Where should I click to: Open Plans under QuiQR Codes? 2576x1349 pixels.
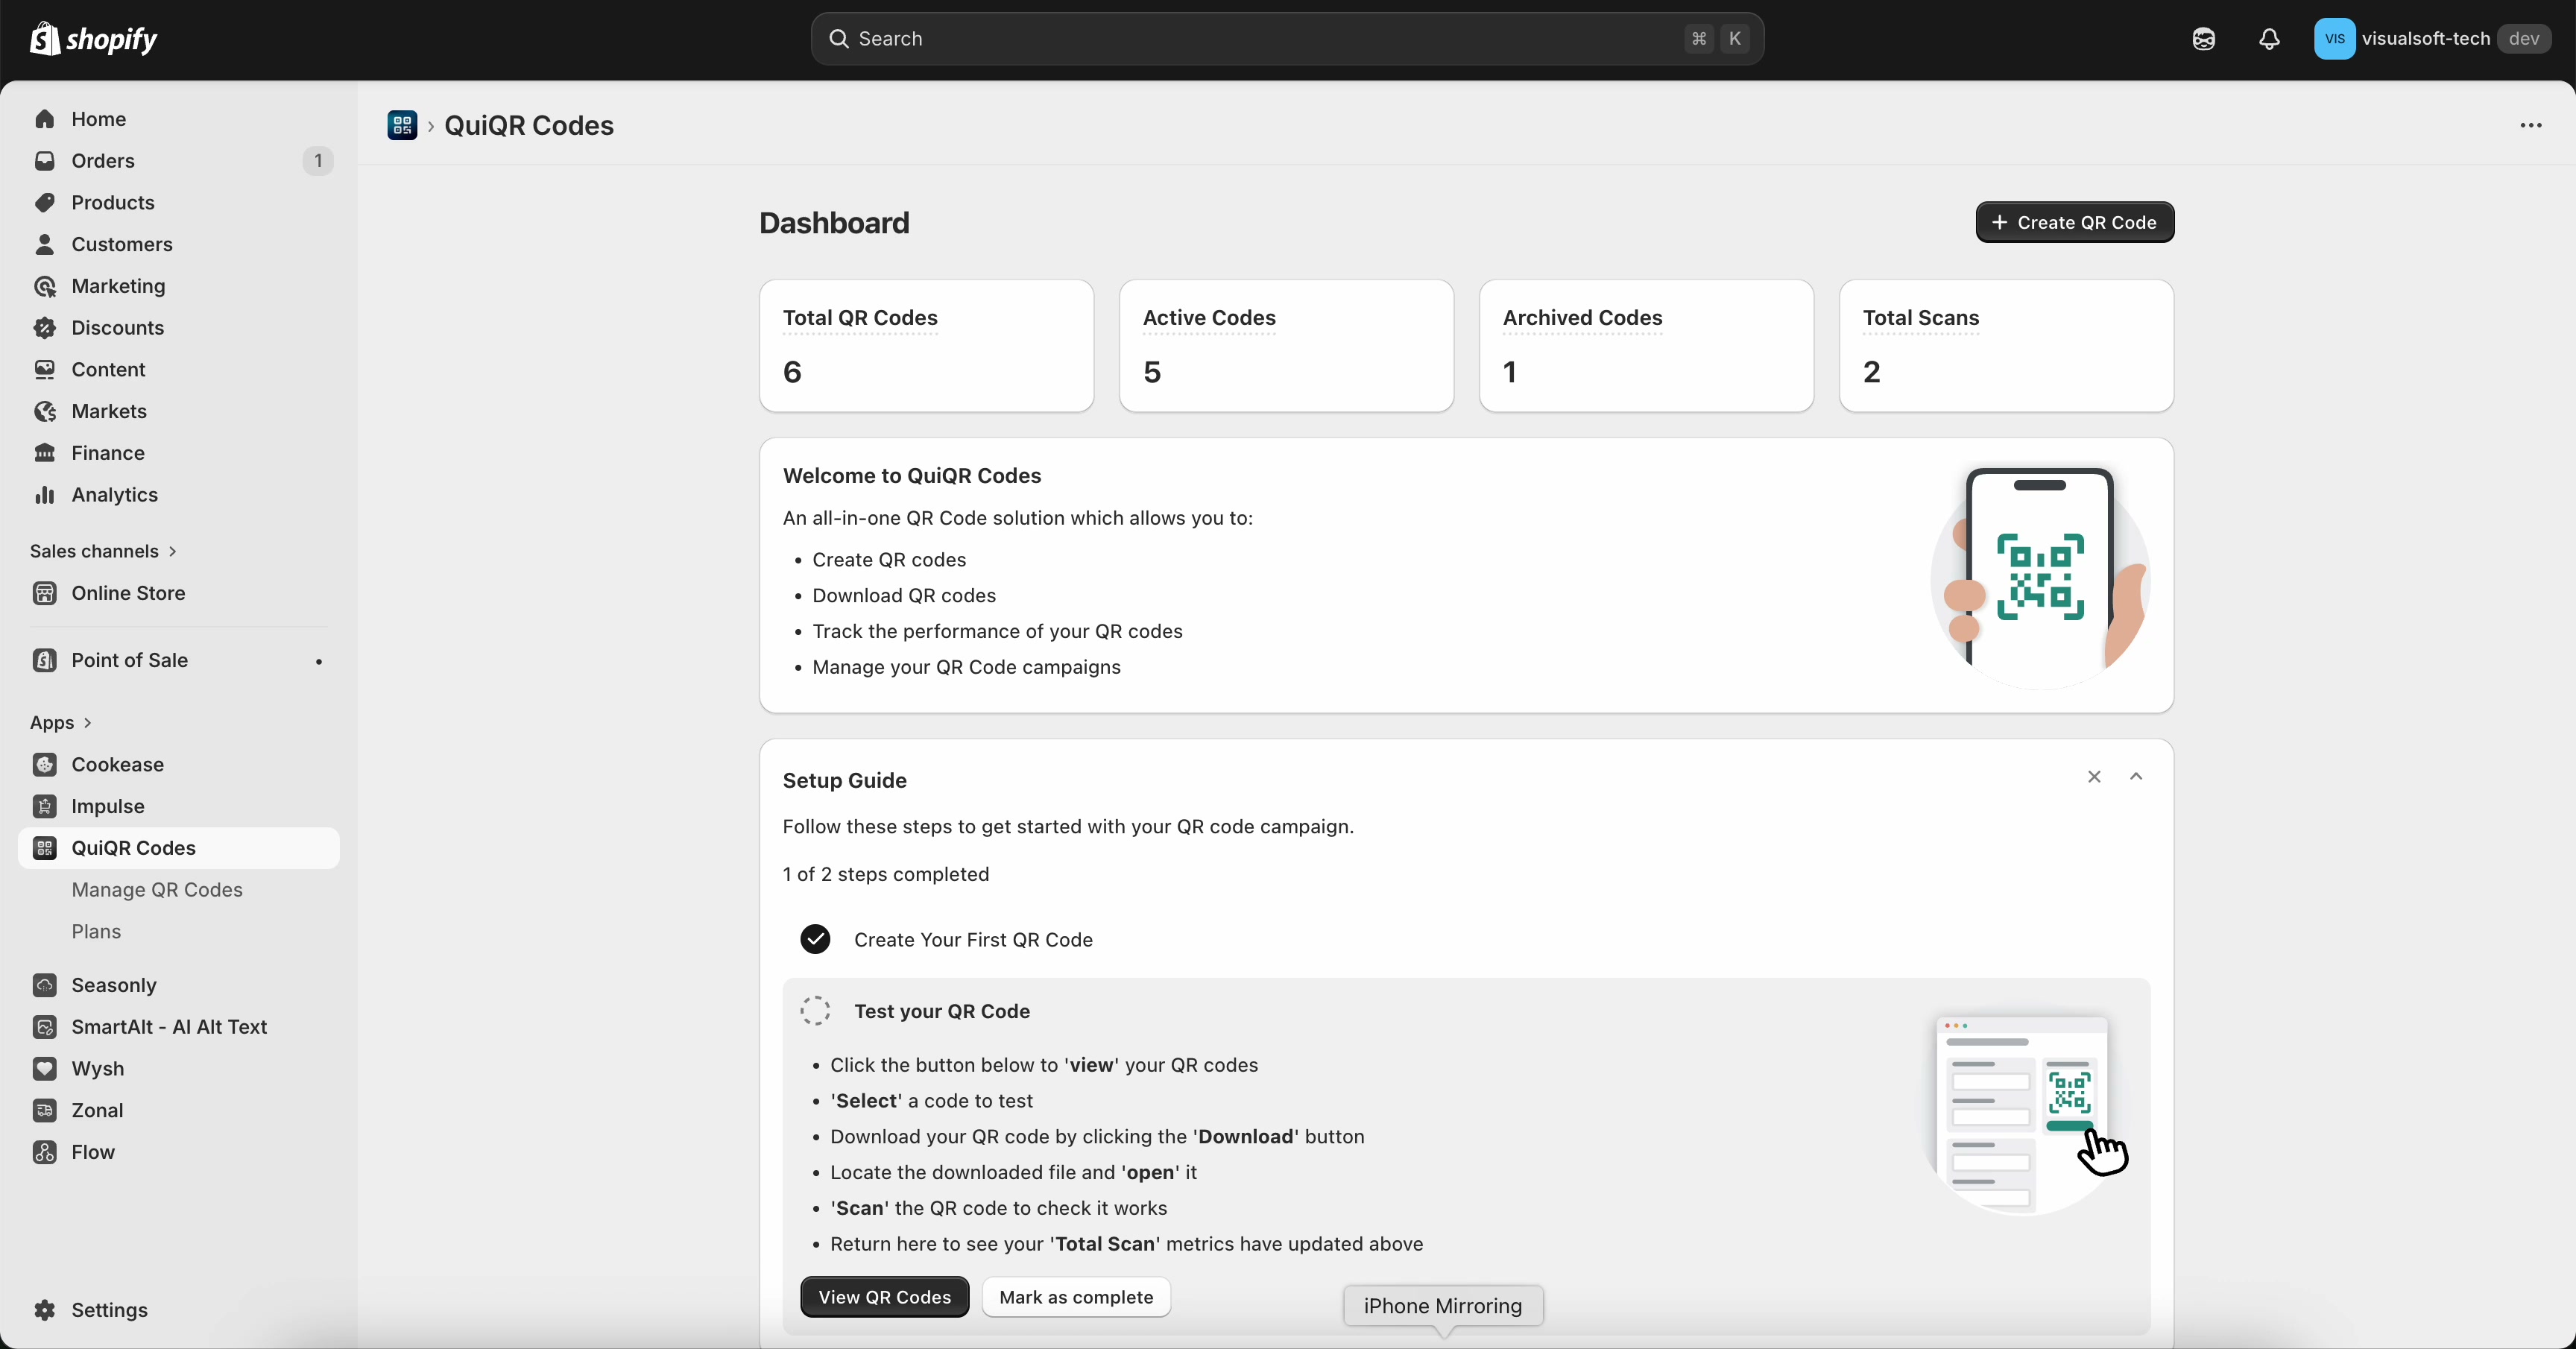point(97,931)
